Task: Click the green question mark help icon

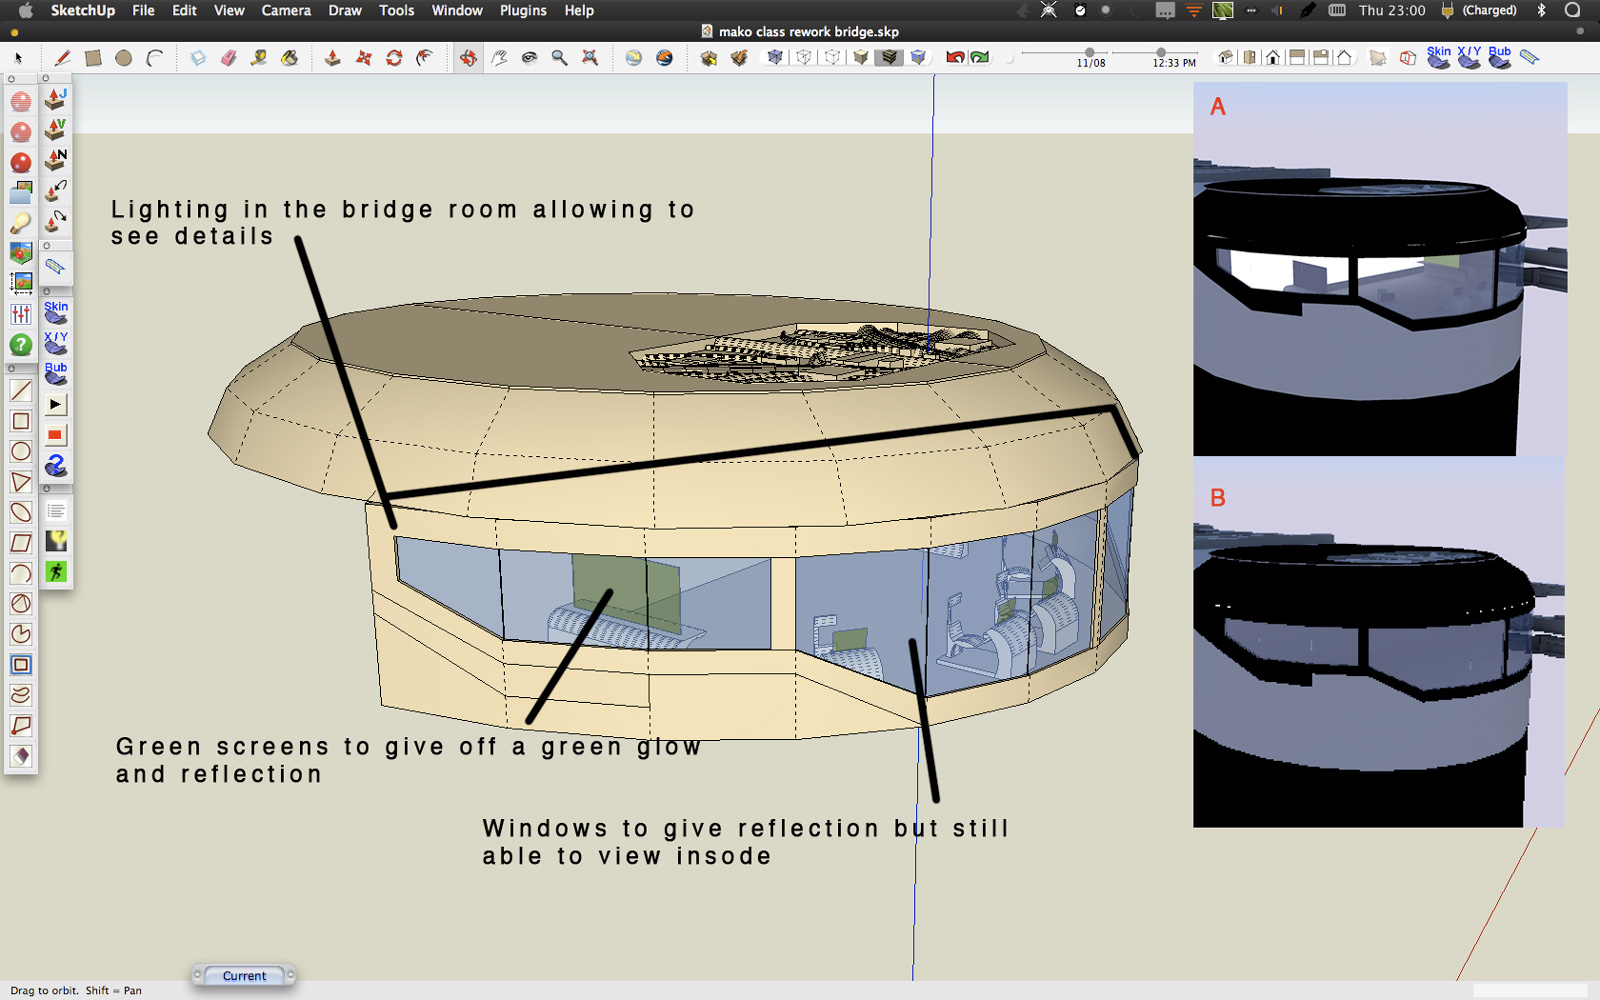Action: [x=21, y=345]
